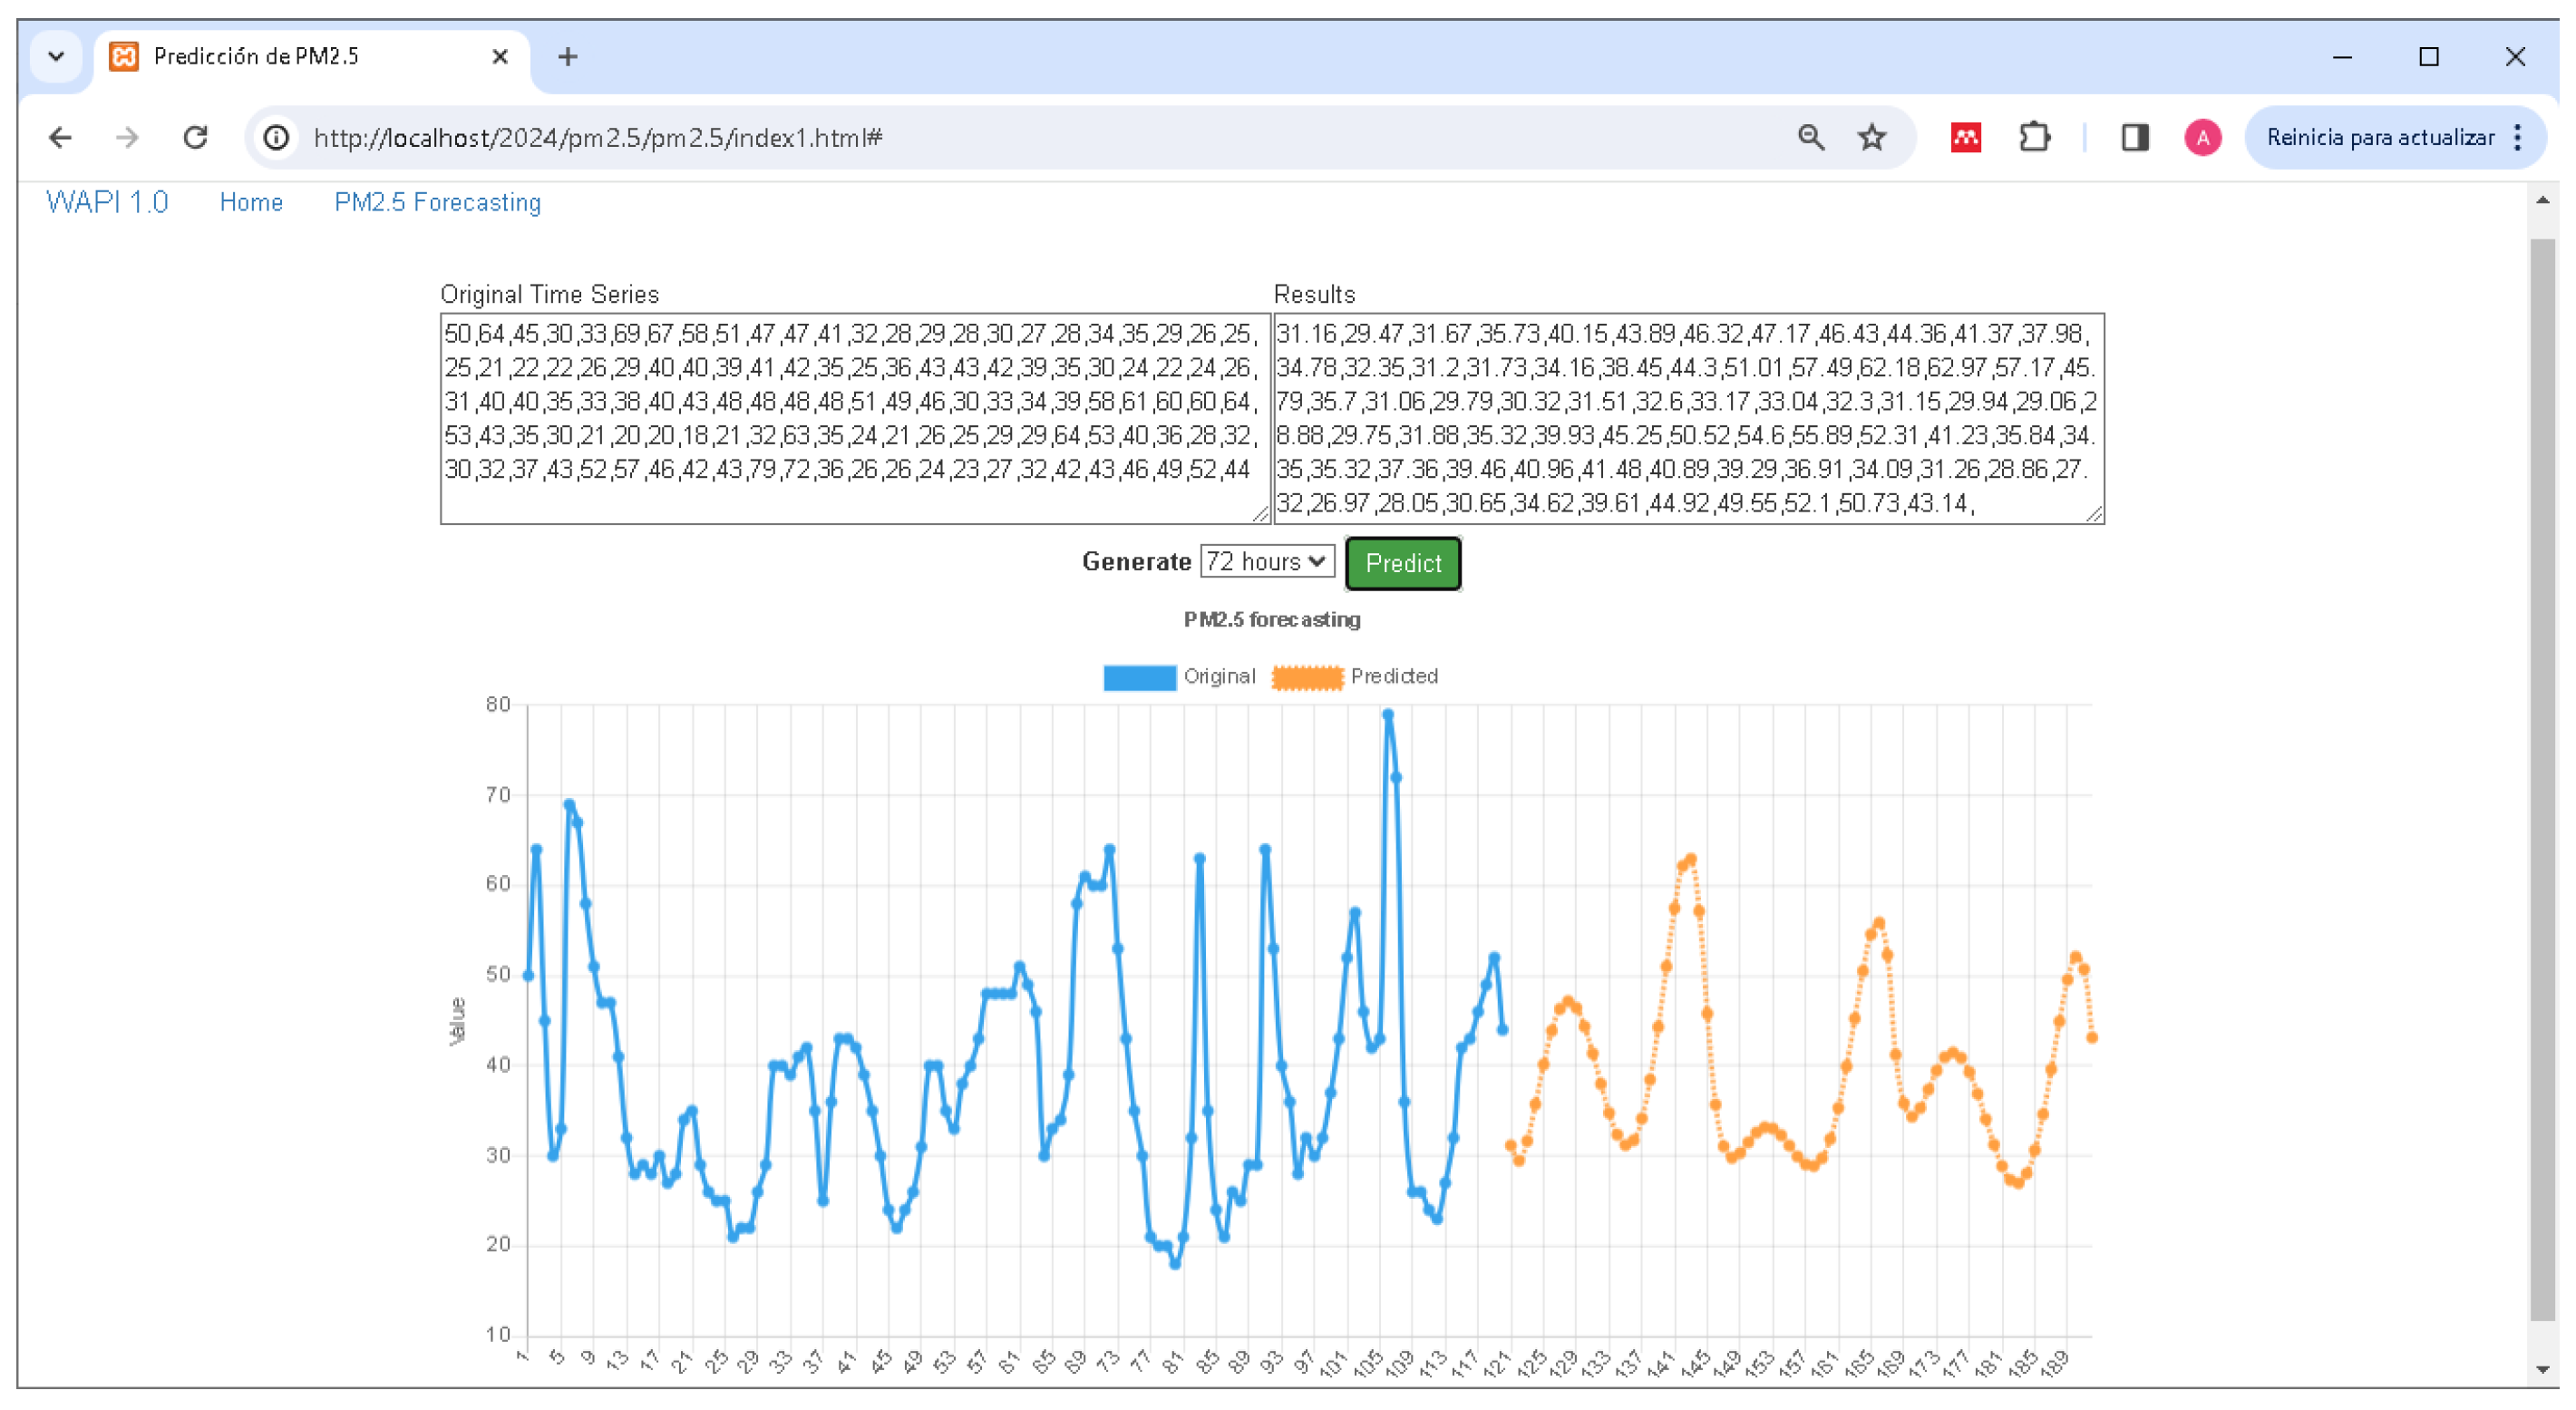Reload the page with refresh icon

coord(196,137)
